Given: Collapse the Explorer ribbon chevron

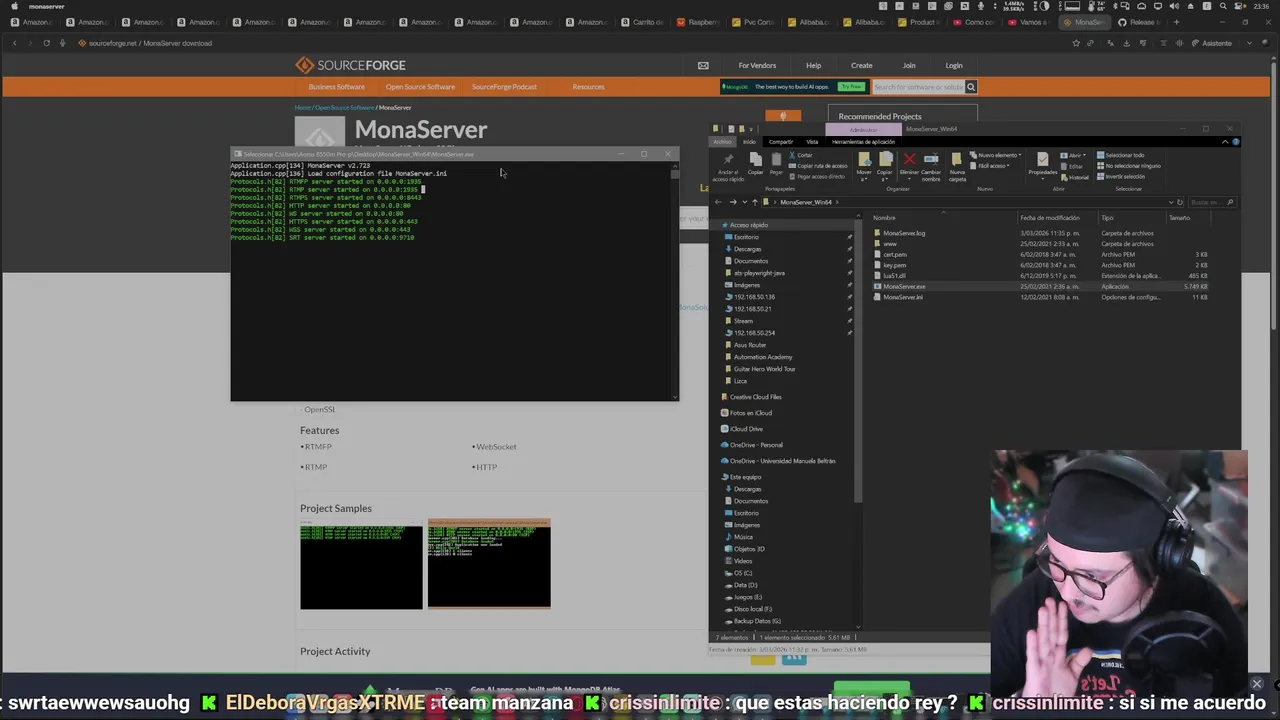Looking at the screenshot, I should [x=1225, y=142].
